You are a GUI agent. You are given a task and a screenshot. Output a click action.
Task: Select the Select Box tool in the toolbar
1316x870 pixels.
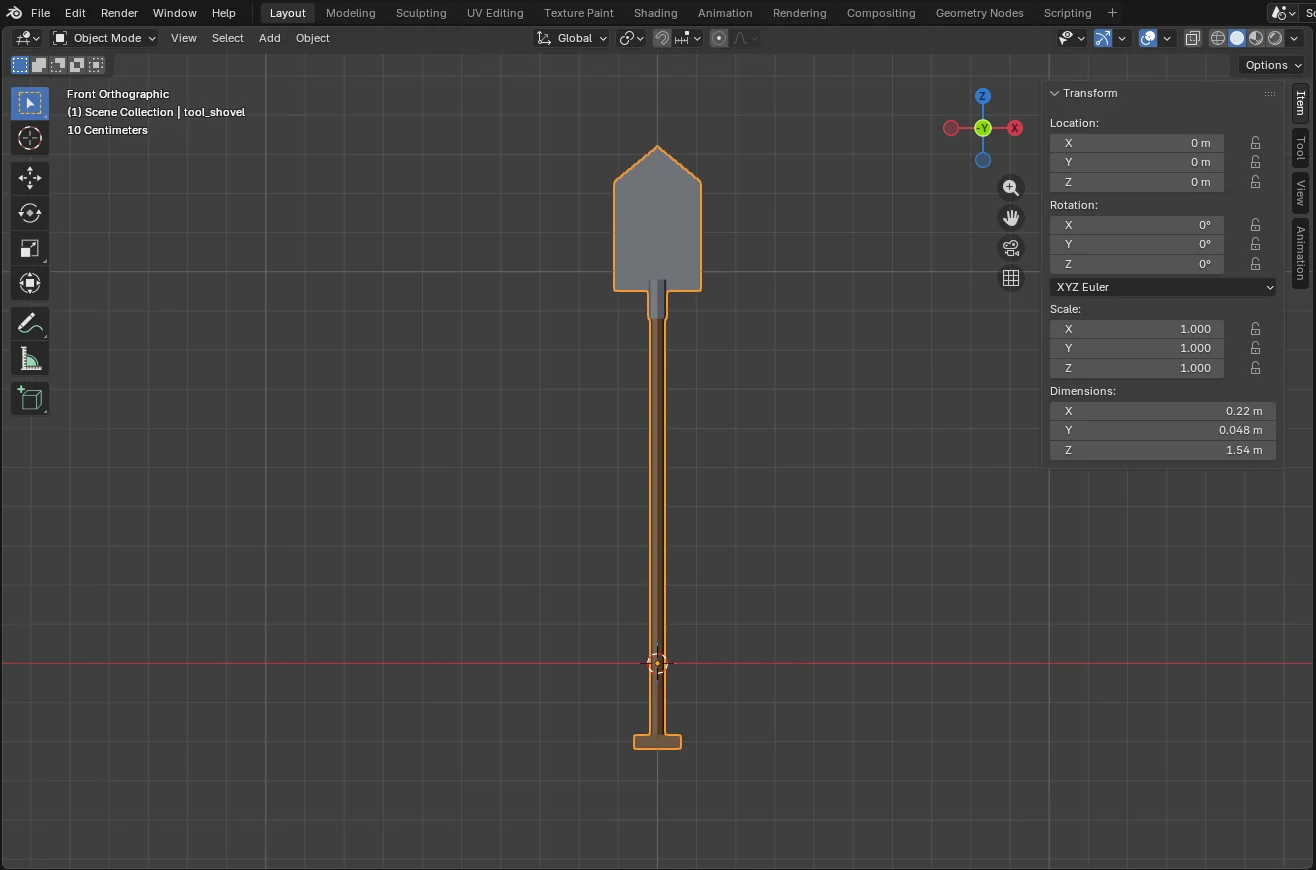click(29, 103)
